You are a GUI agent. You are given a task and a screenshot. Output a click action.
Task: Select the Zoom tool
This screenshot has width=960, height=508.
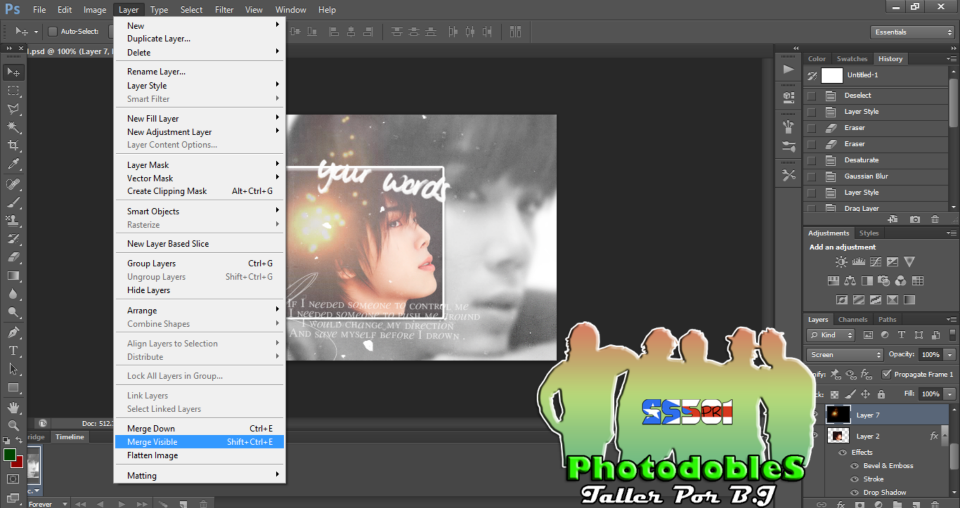(x=13, y=425)
